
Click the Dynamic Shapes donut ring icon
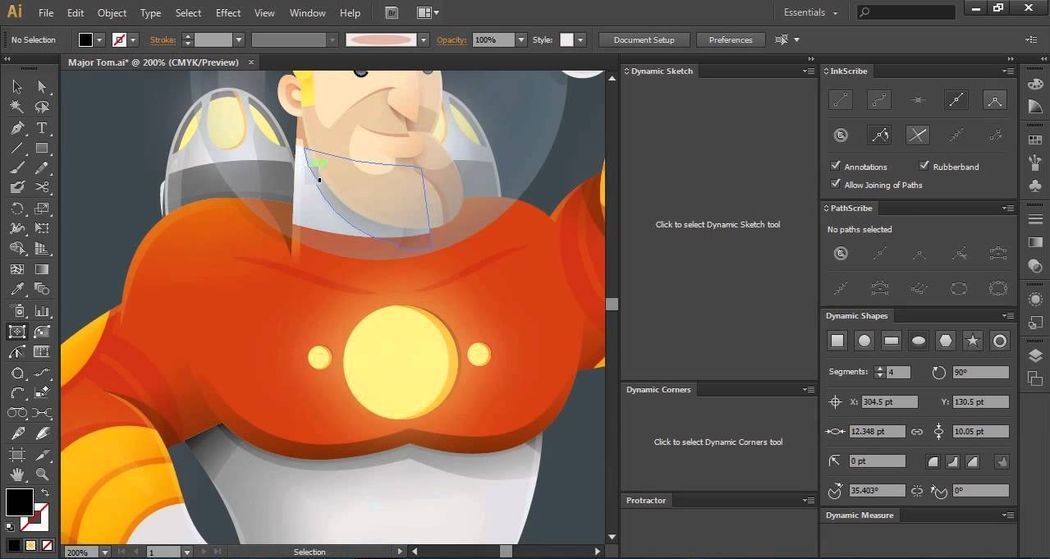coord(999,341)
